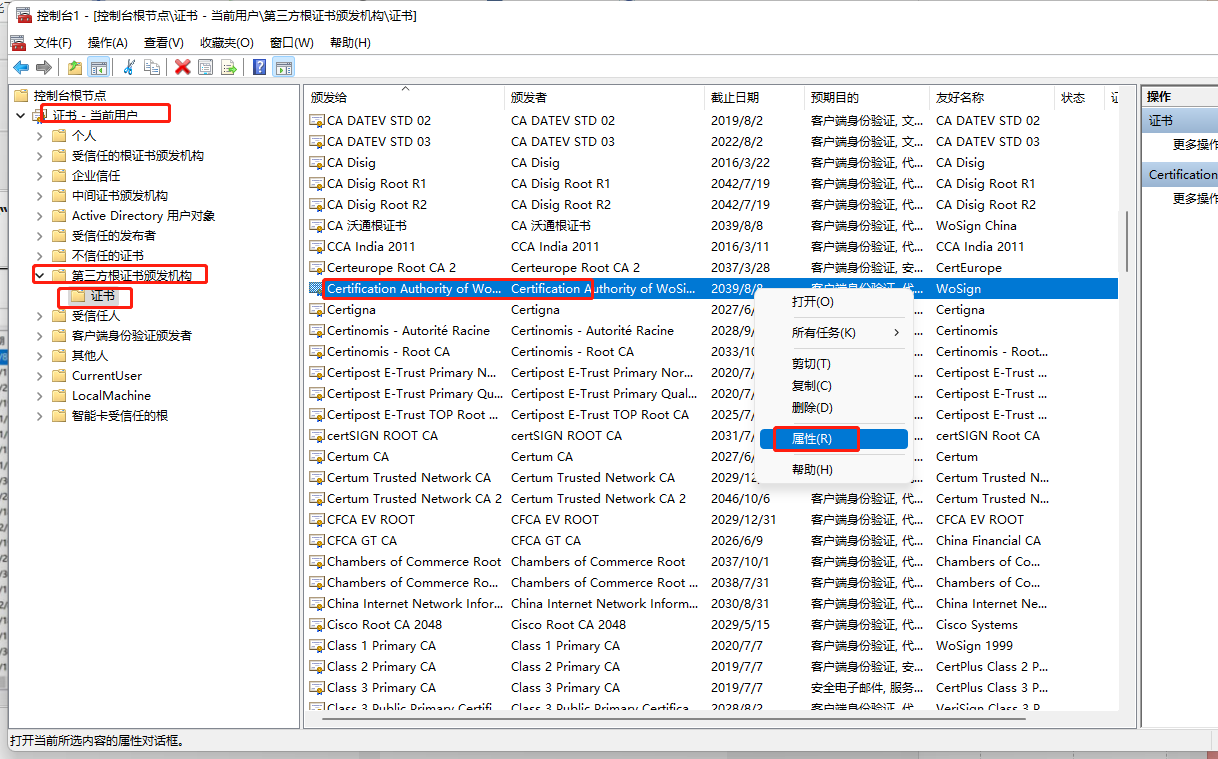Open the 操作(A) menu
Screen dimensions: 1218x759
tap(108, 42)
